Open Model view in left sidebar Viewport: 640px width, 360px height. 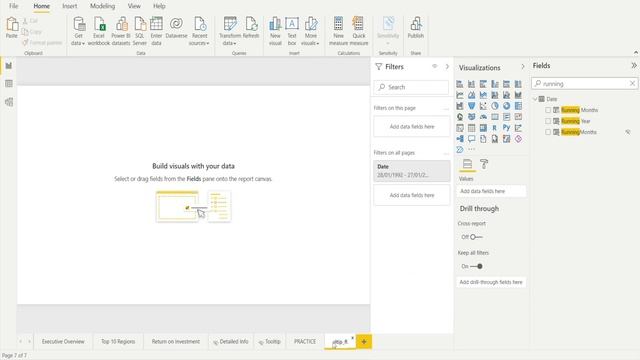pyautogui.click(x=9, y=102)
